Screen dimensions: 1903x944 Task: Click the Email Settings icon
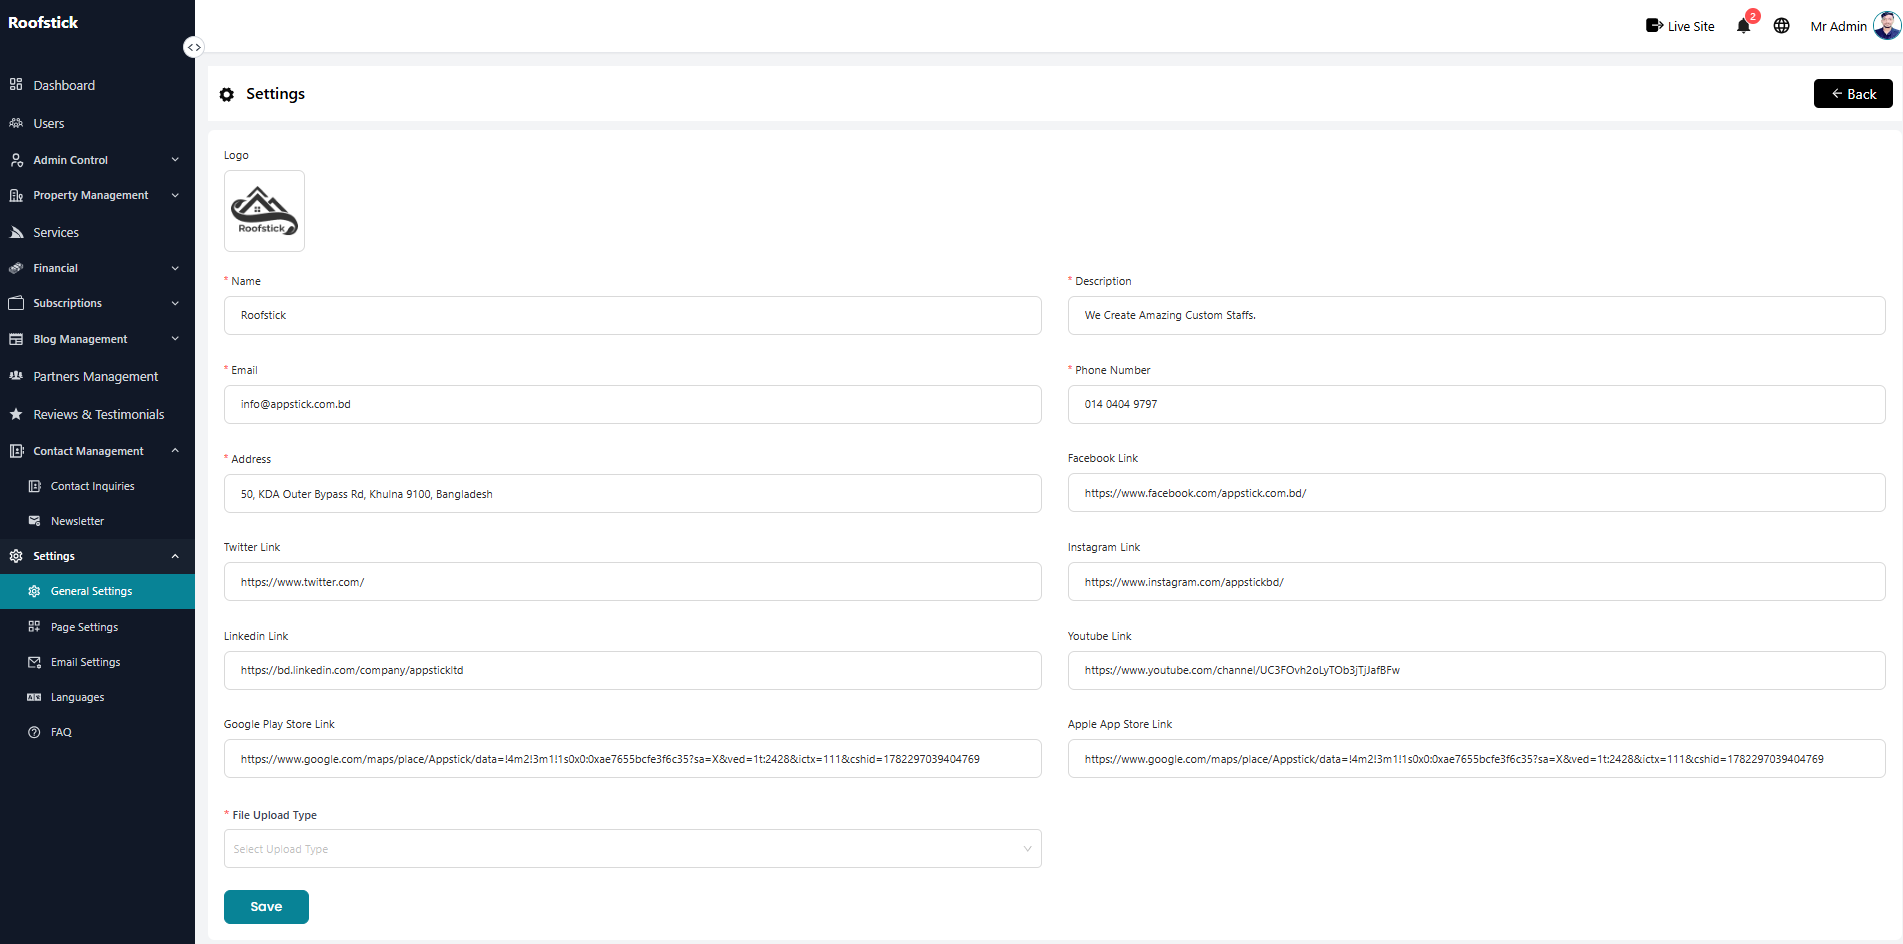point(34,662)
